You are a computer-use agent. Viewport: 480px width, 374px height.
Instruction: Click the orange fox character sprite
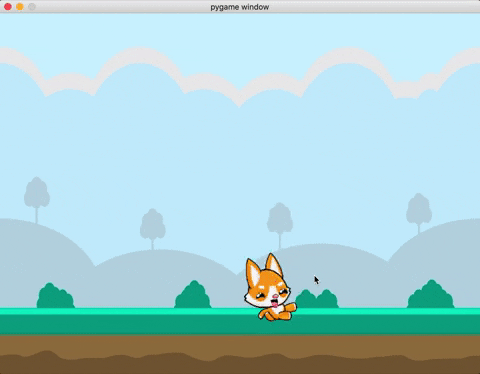(x=270, y=287)
